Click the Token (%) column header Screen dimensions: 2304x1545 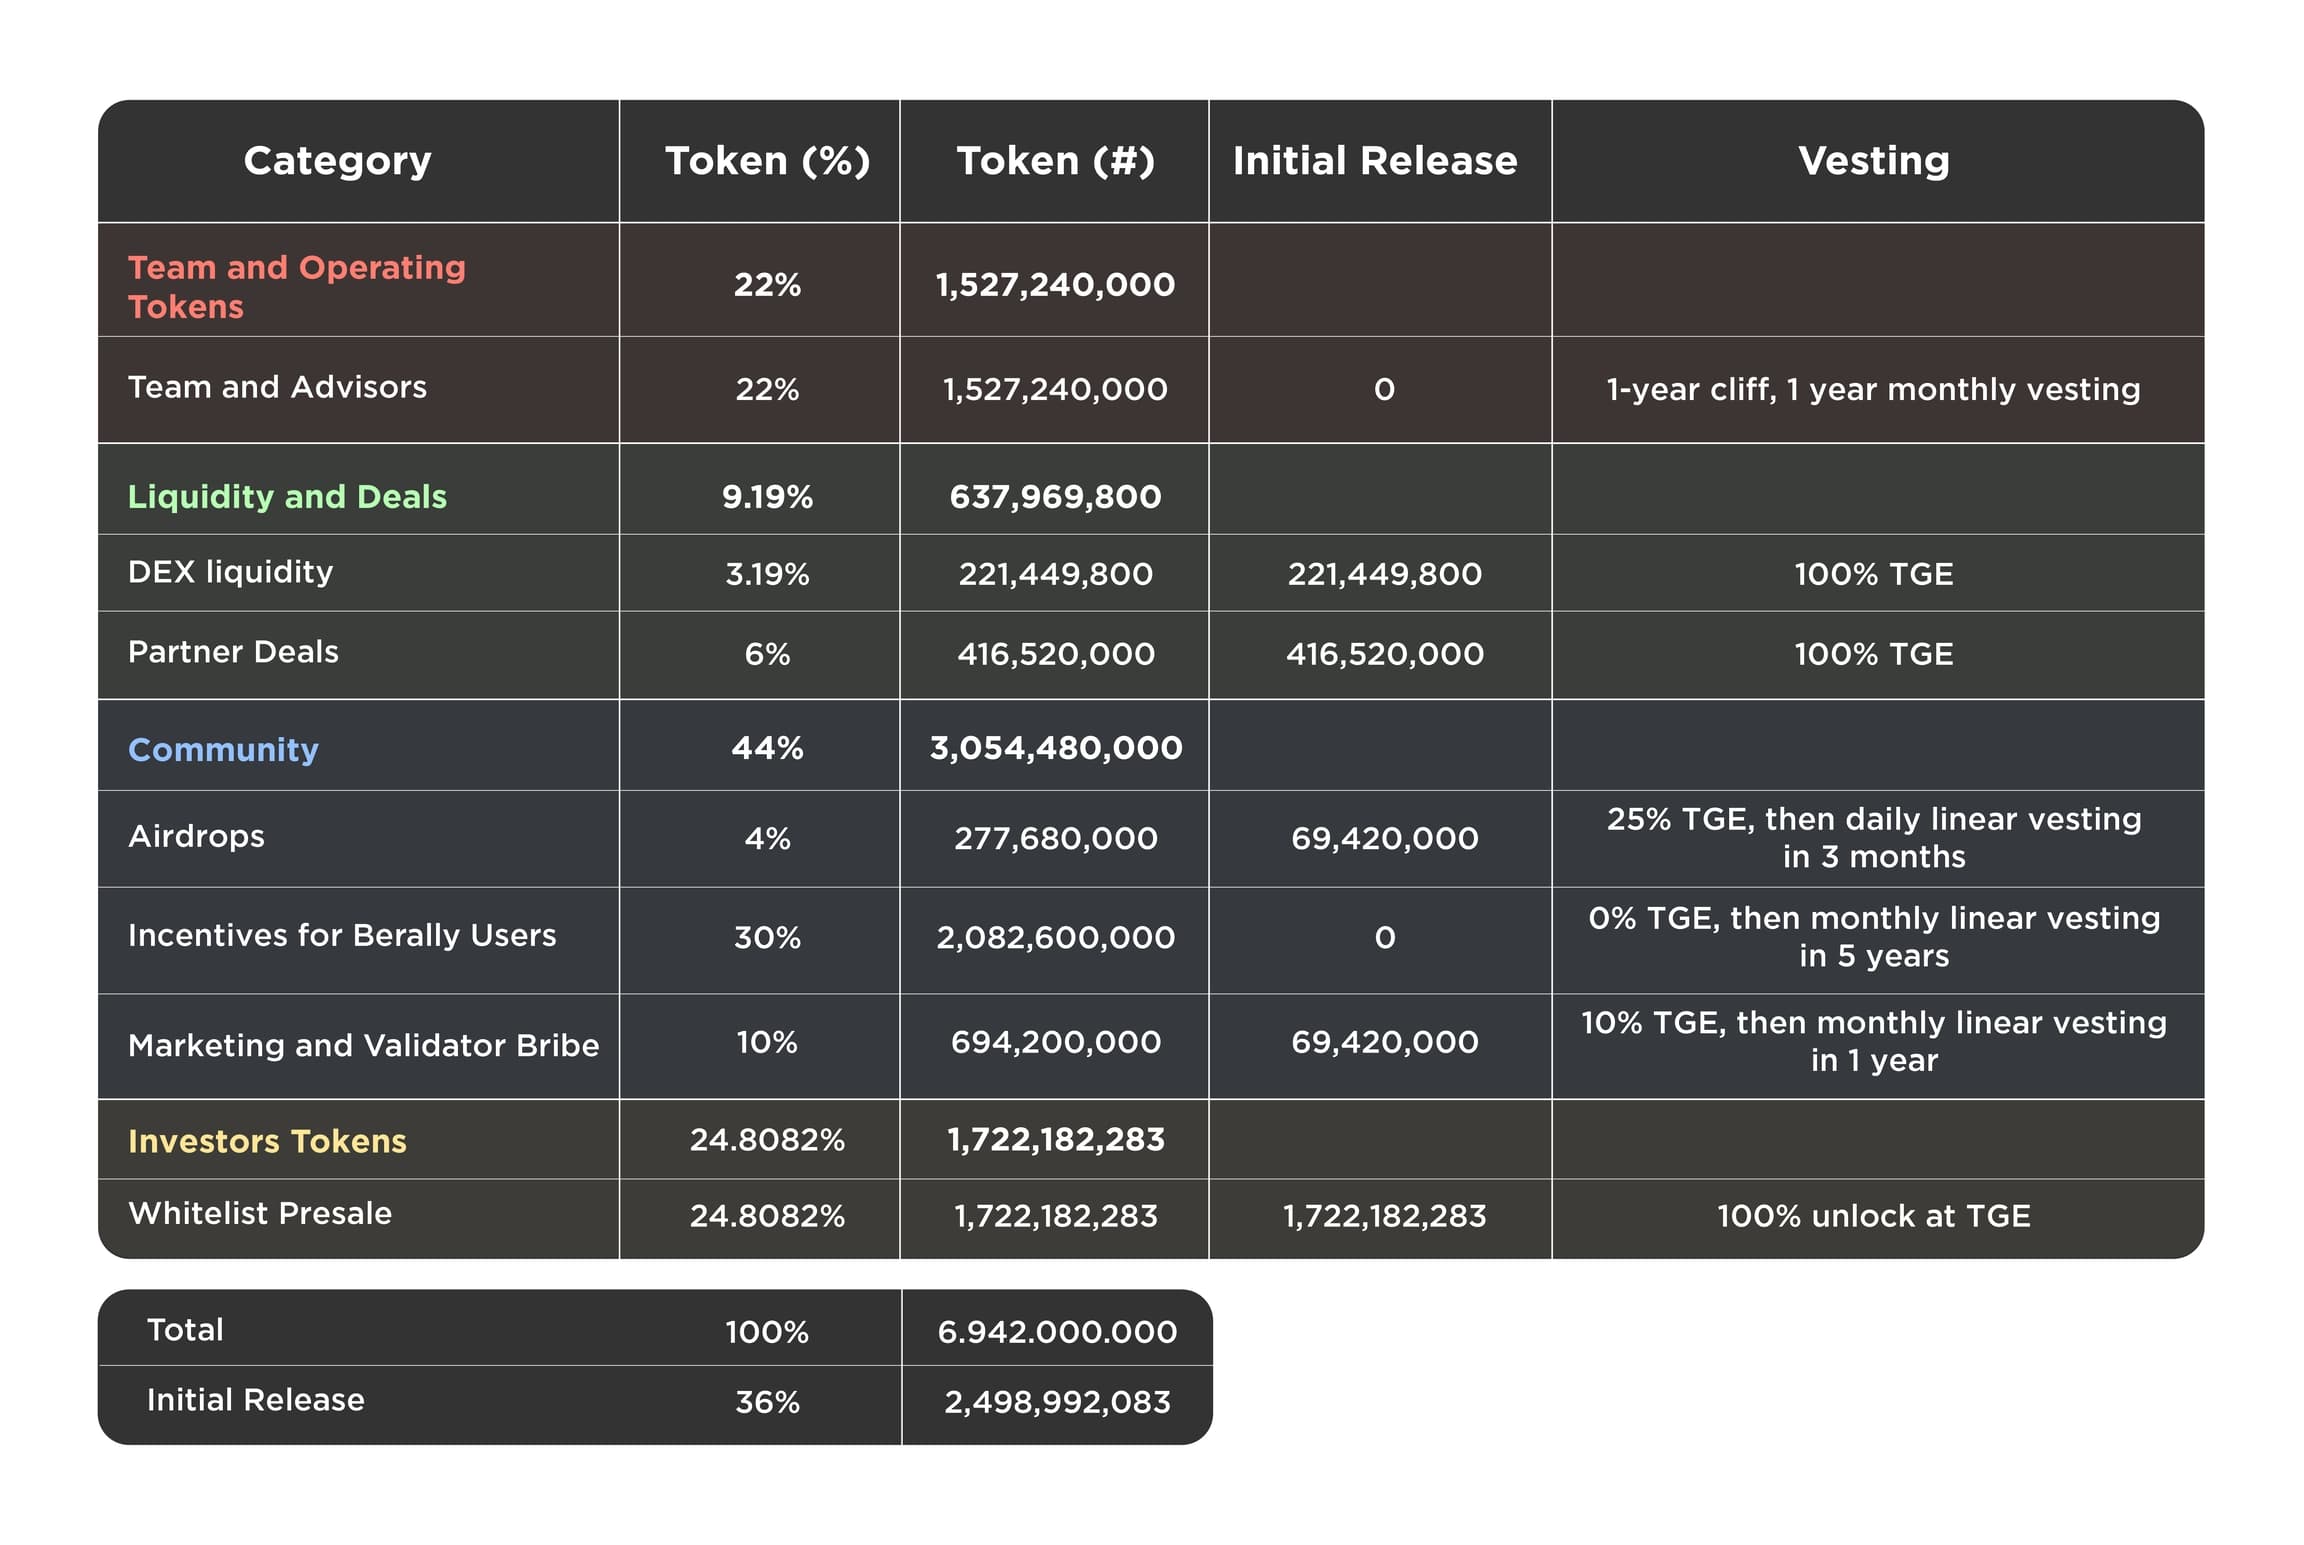click(x=759, y=160)
